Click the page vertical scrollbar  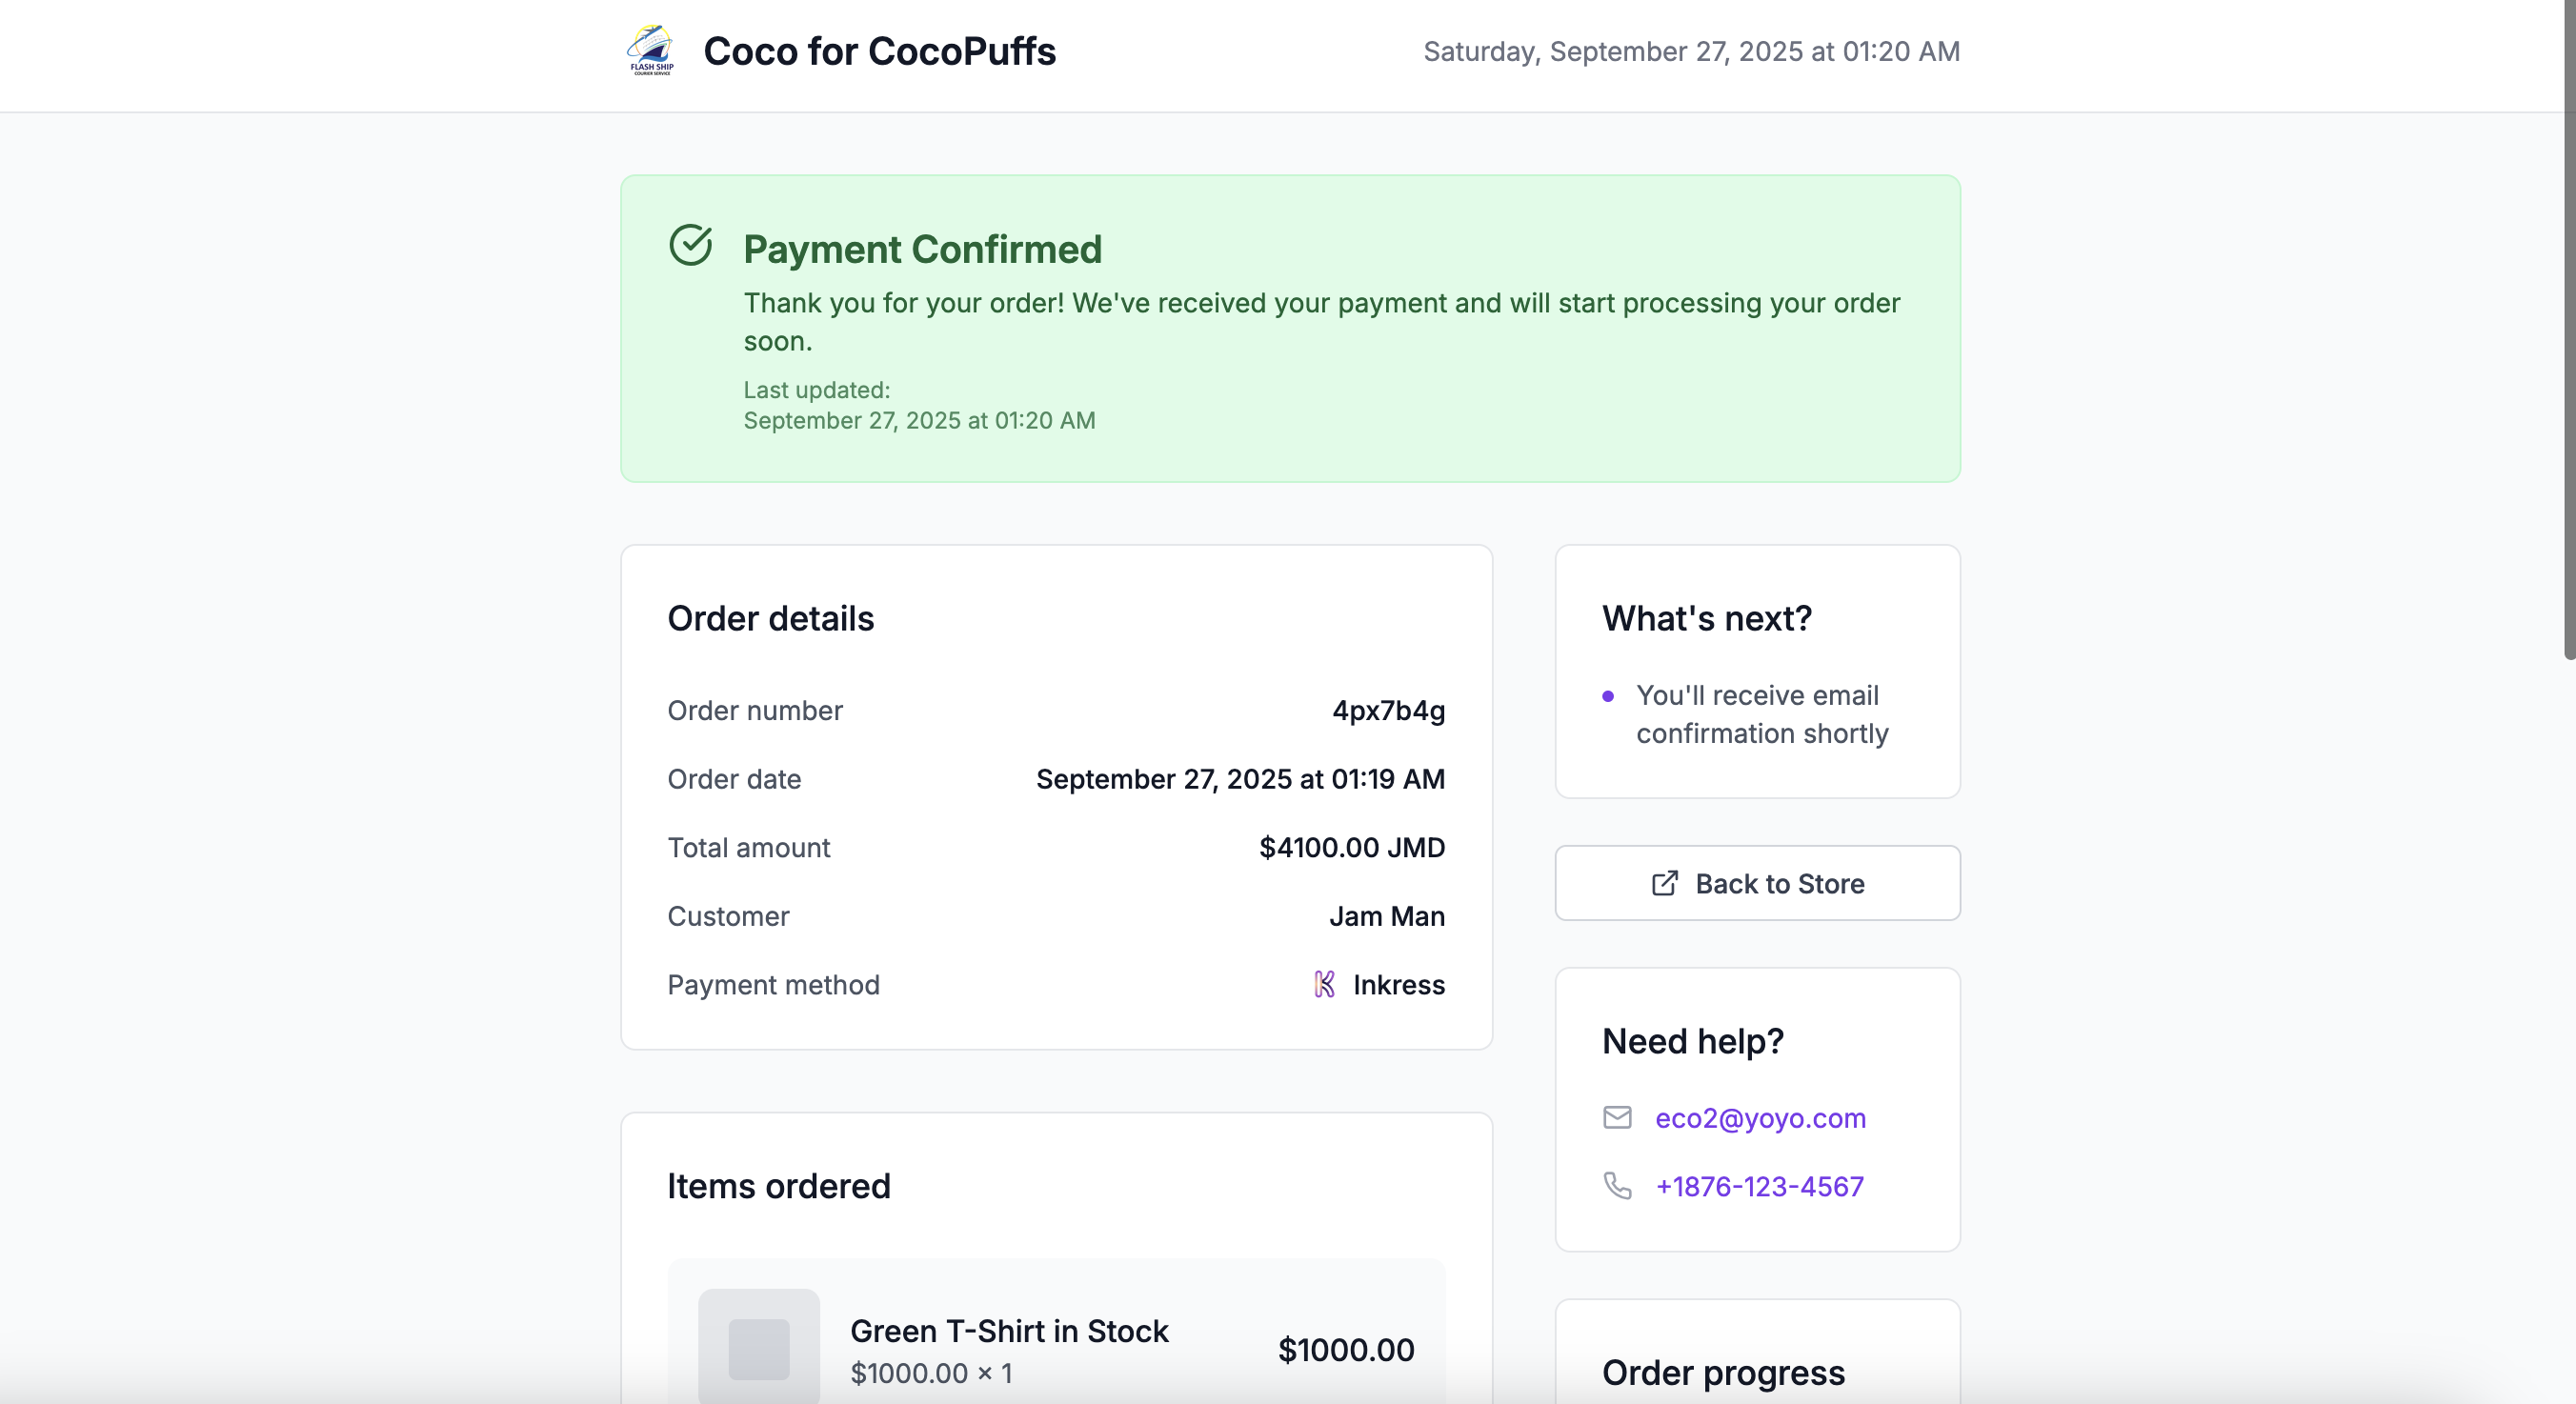tap(2568, 330)
